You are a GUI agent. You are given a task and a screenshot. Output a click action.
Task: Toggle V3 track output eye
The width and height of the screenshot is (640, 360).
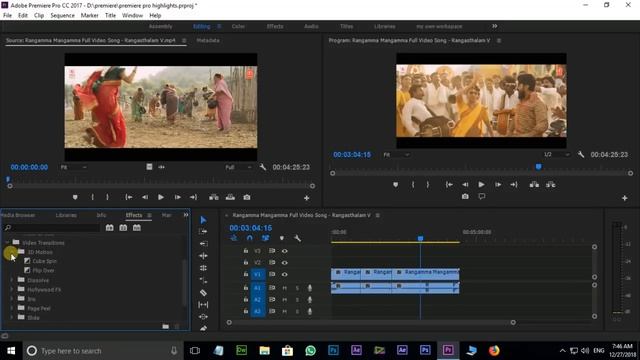pos(284,251)
